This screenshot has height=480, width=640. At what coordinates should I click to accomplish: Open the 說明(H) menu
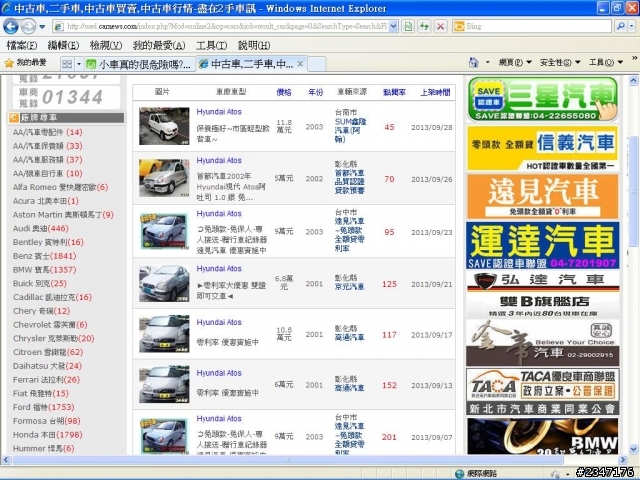tap(254, 45)
